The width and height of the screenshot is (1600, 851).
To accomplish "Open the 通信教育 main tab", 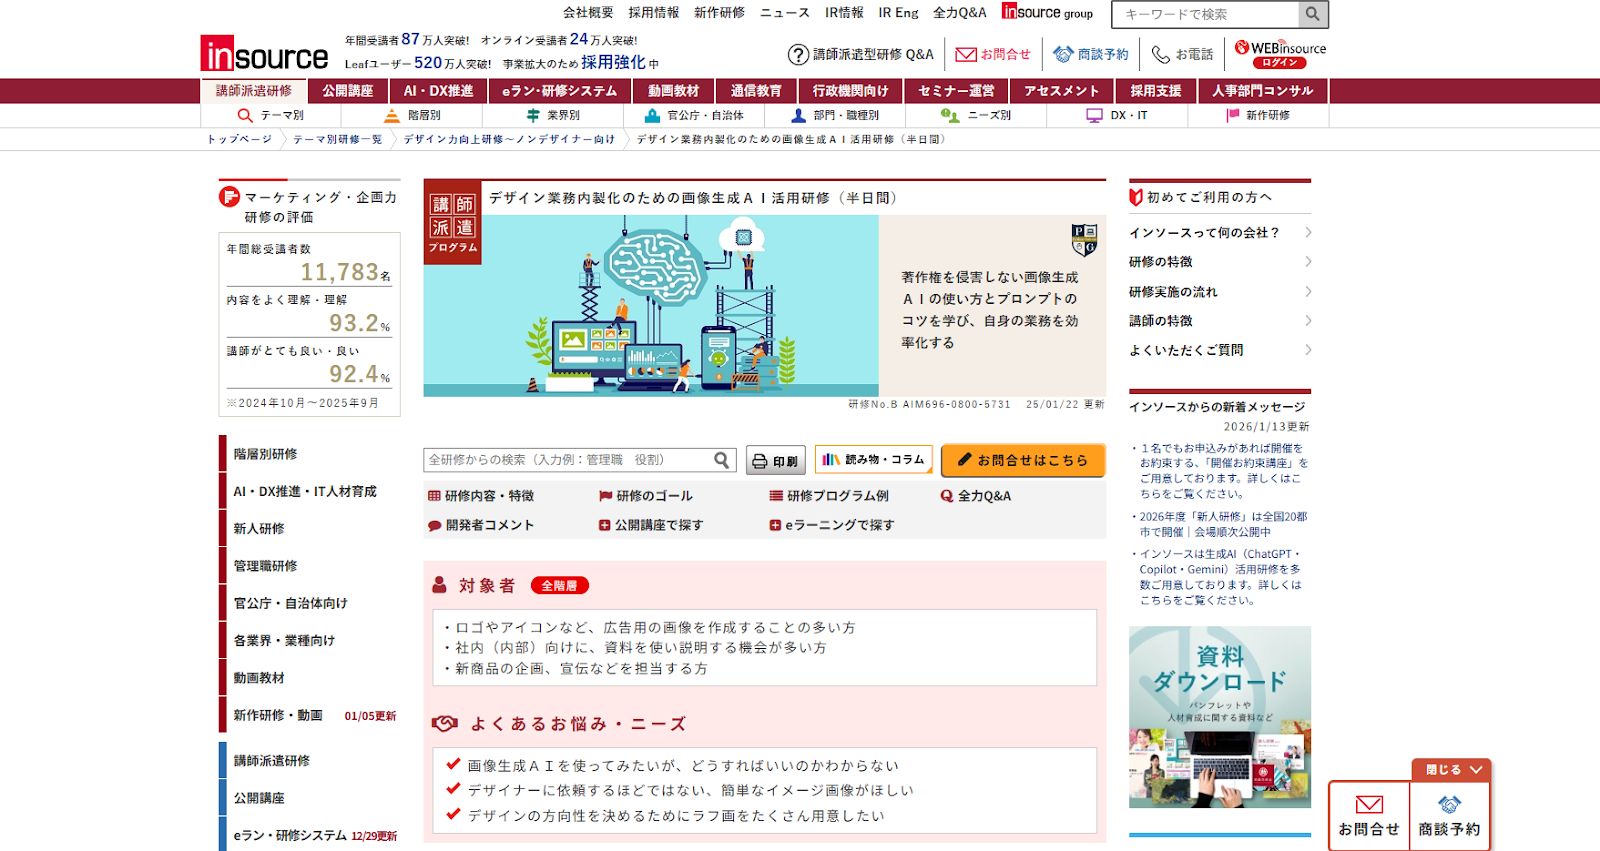I will [x=756, y=91].
